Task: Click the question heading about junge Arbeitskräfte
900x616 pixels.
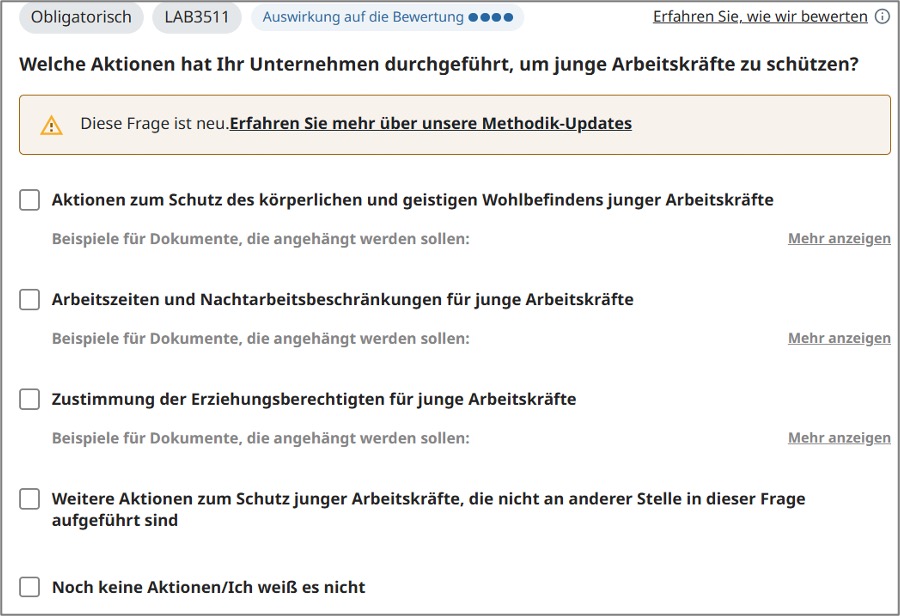Action: pyautogui.click(x=438, y=65)
